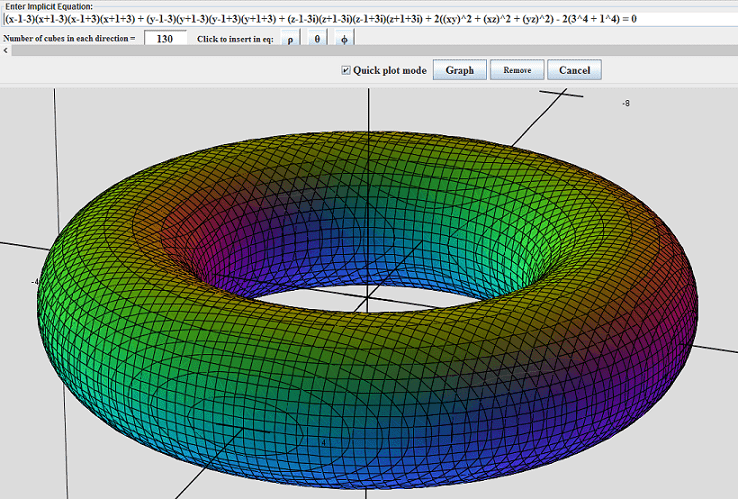Click the Cancel button

(x=575, y=70)
